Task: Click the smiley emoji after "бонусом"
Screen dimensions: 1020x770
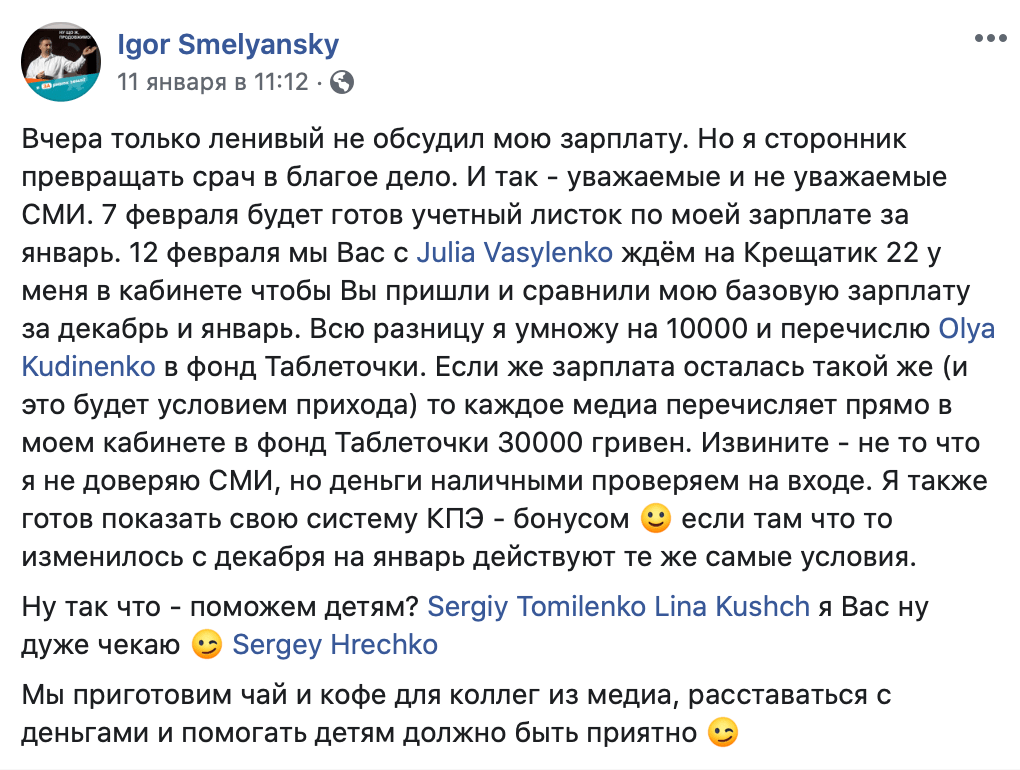Action: 652,520
